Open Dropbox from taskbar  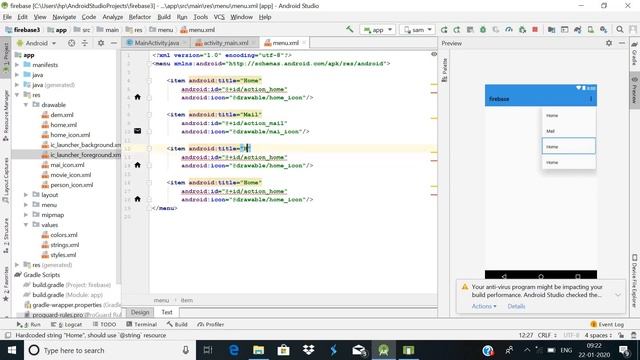coord(309,350)
